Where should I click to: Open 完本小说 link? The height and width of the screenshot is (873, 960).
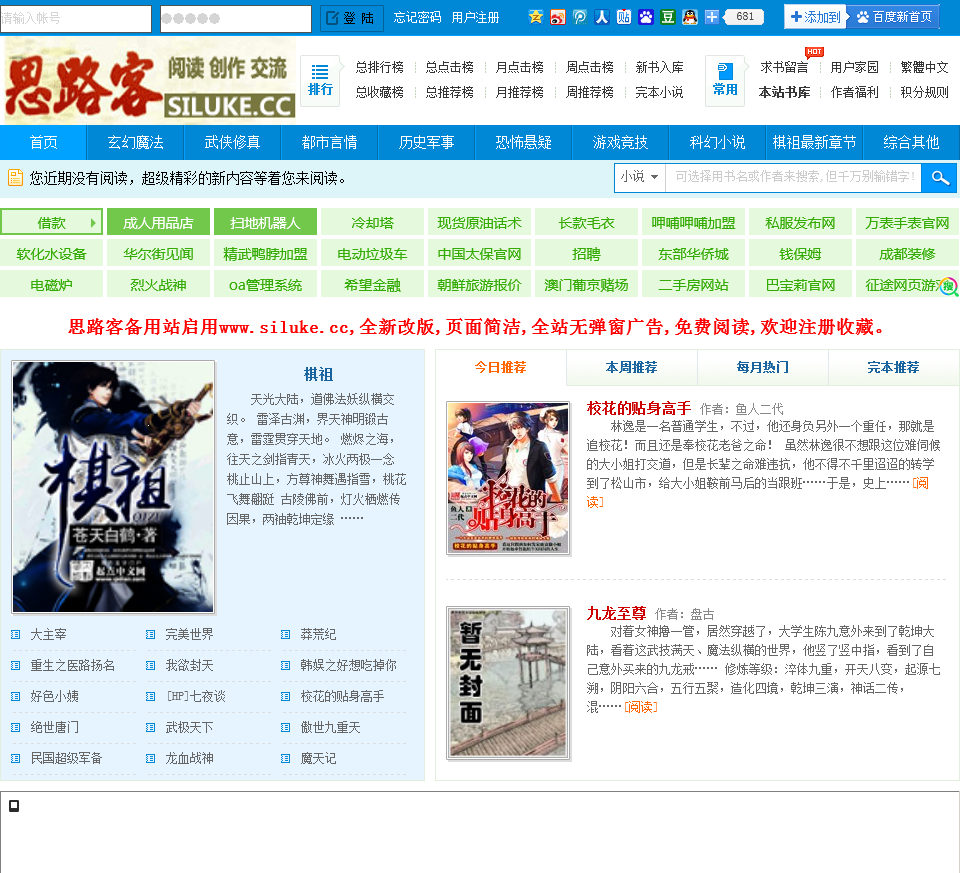(x=659, y=92)
